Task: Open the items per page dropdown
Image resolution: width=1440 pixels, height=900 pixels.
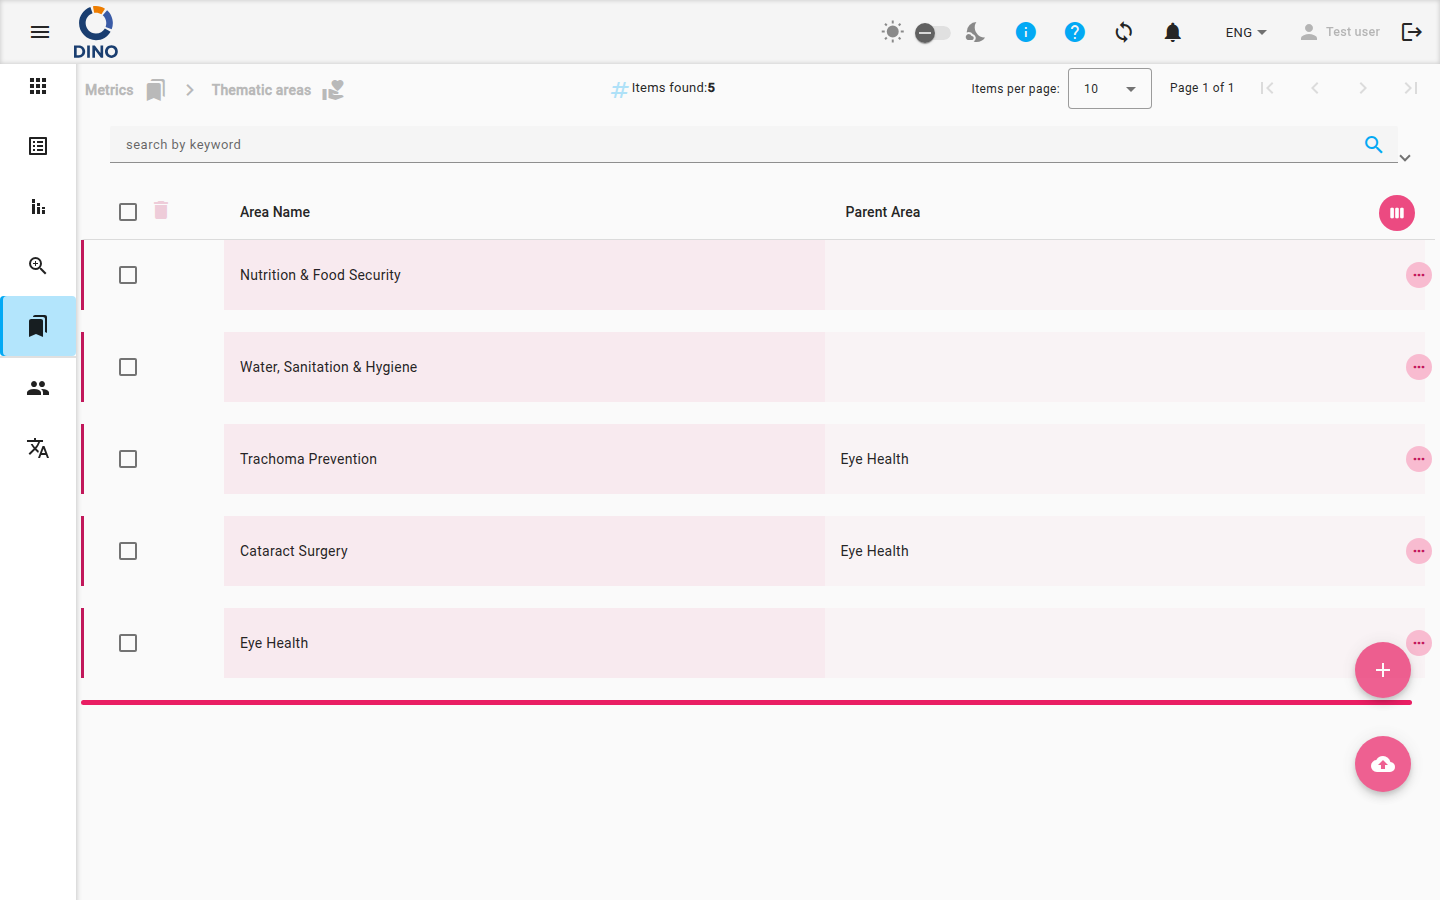Action: tap(1110, 88)
